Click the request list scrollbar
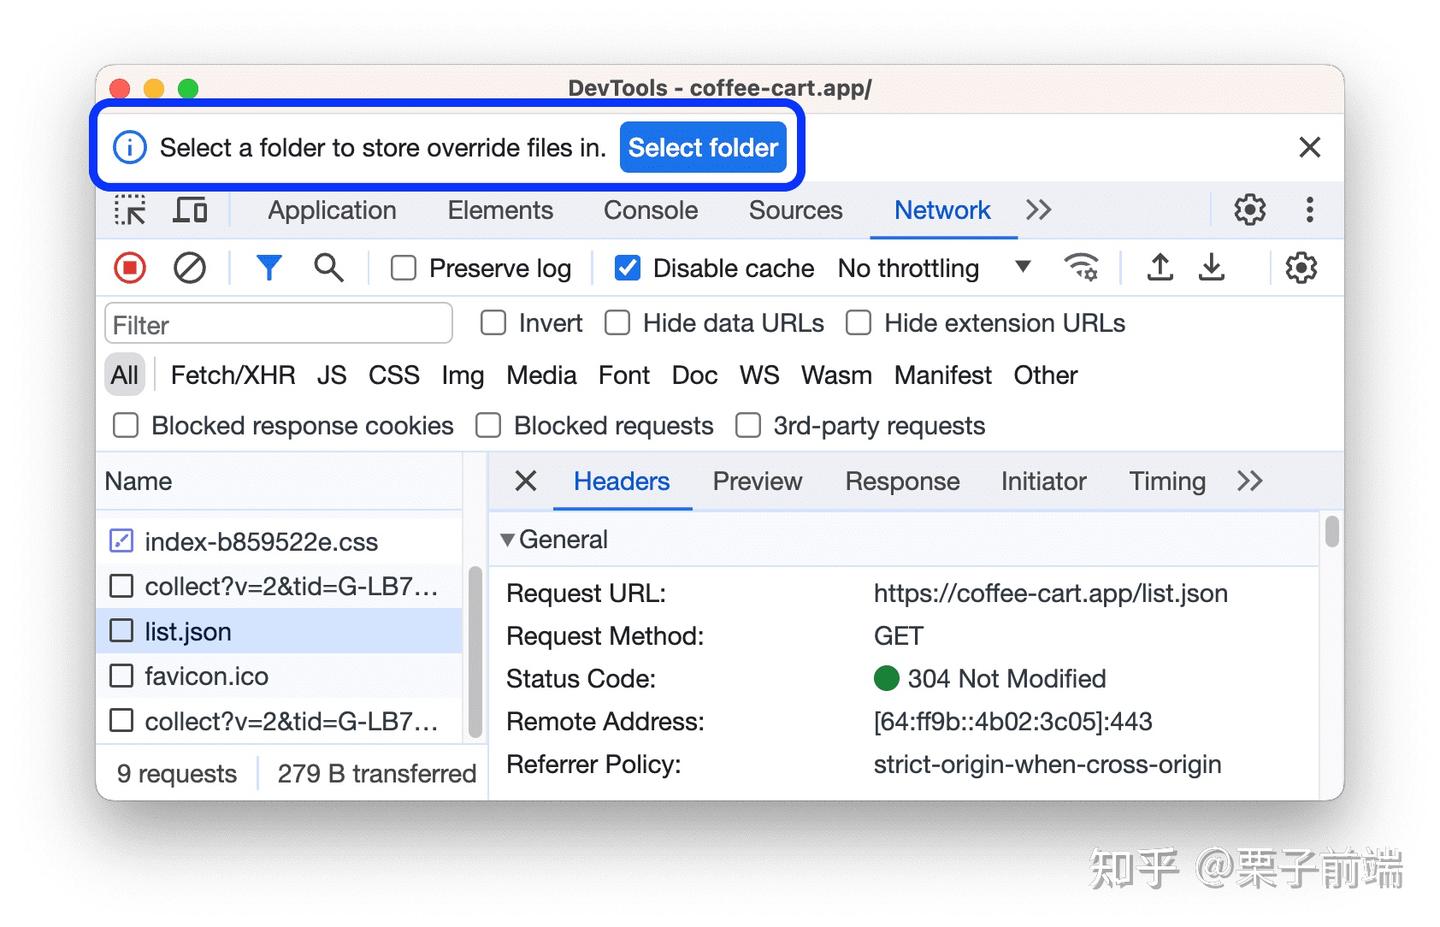Screen dimensions: 1440x927 point(475,652)
